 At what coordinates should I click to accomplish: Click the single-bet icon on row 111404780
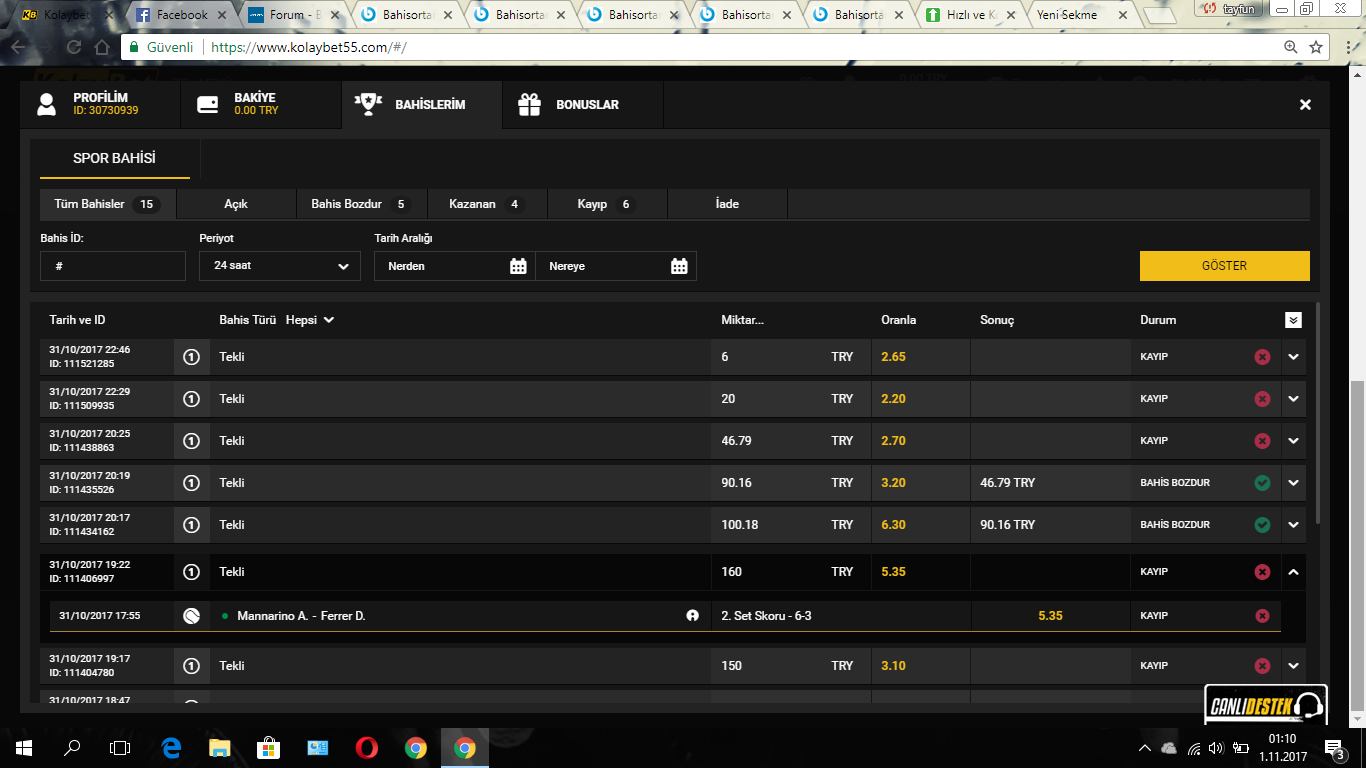click(191, 666)
